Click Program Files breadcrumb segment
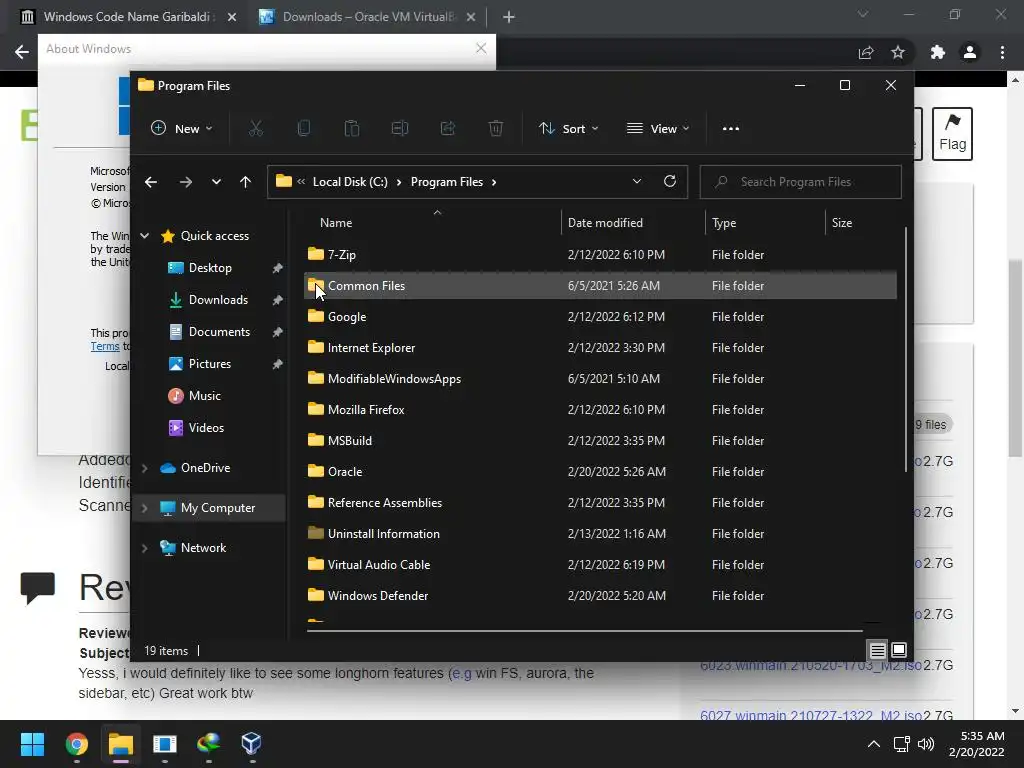 coord(447,182)
